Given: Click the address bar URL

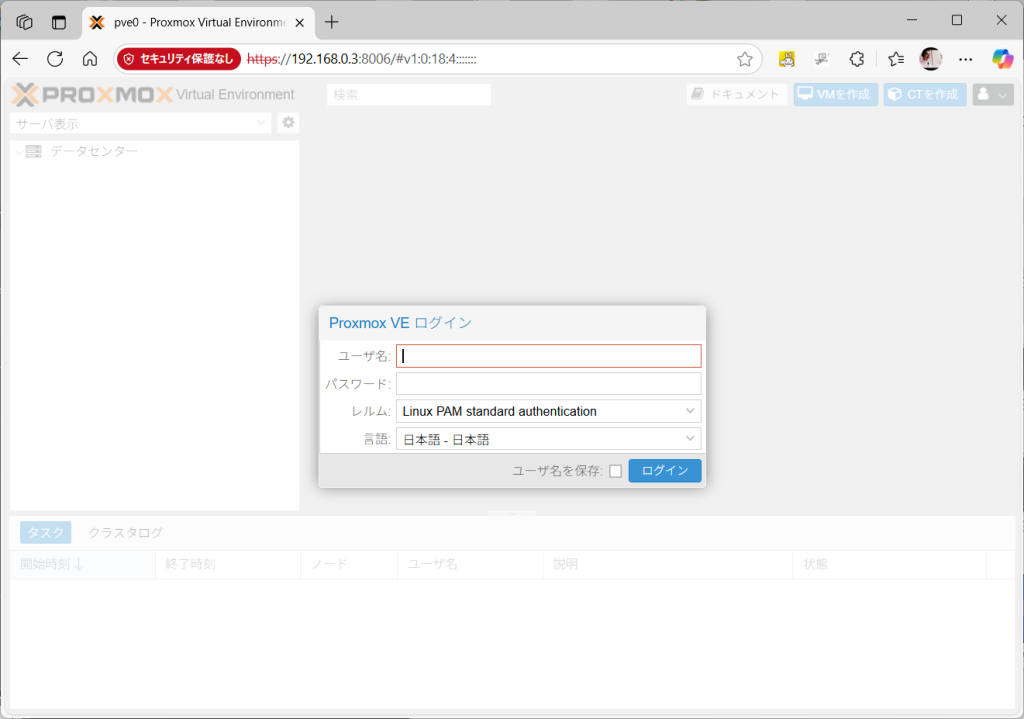Looking at the screenshot, I should pos(362,59).
